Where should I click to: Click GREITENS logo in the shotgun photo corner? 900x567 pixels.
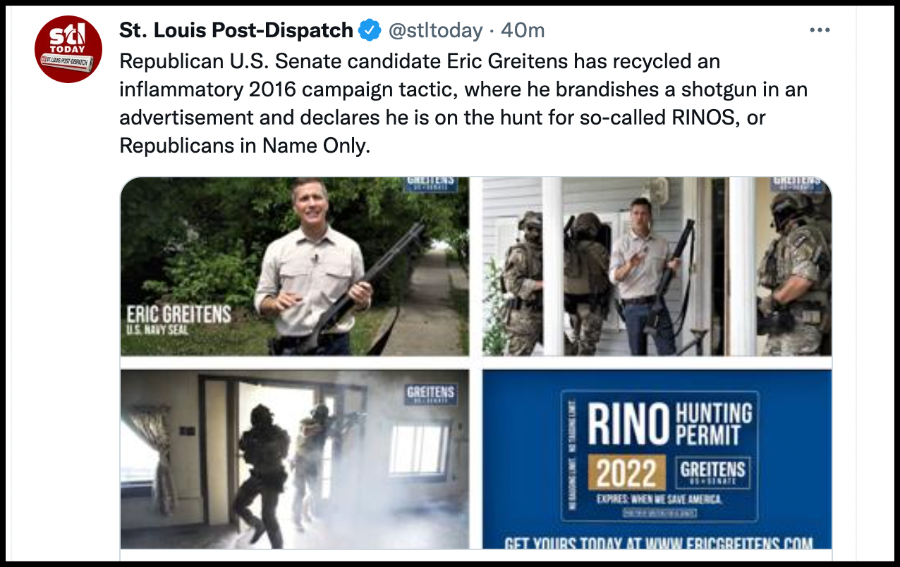430,184
